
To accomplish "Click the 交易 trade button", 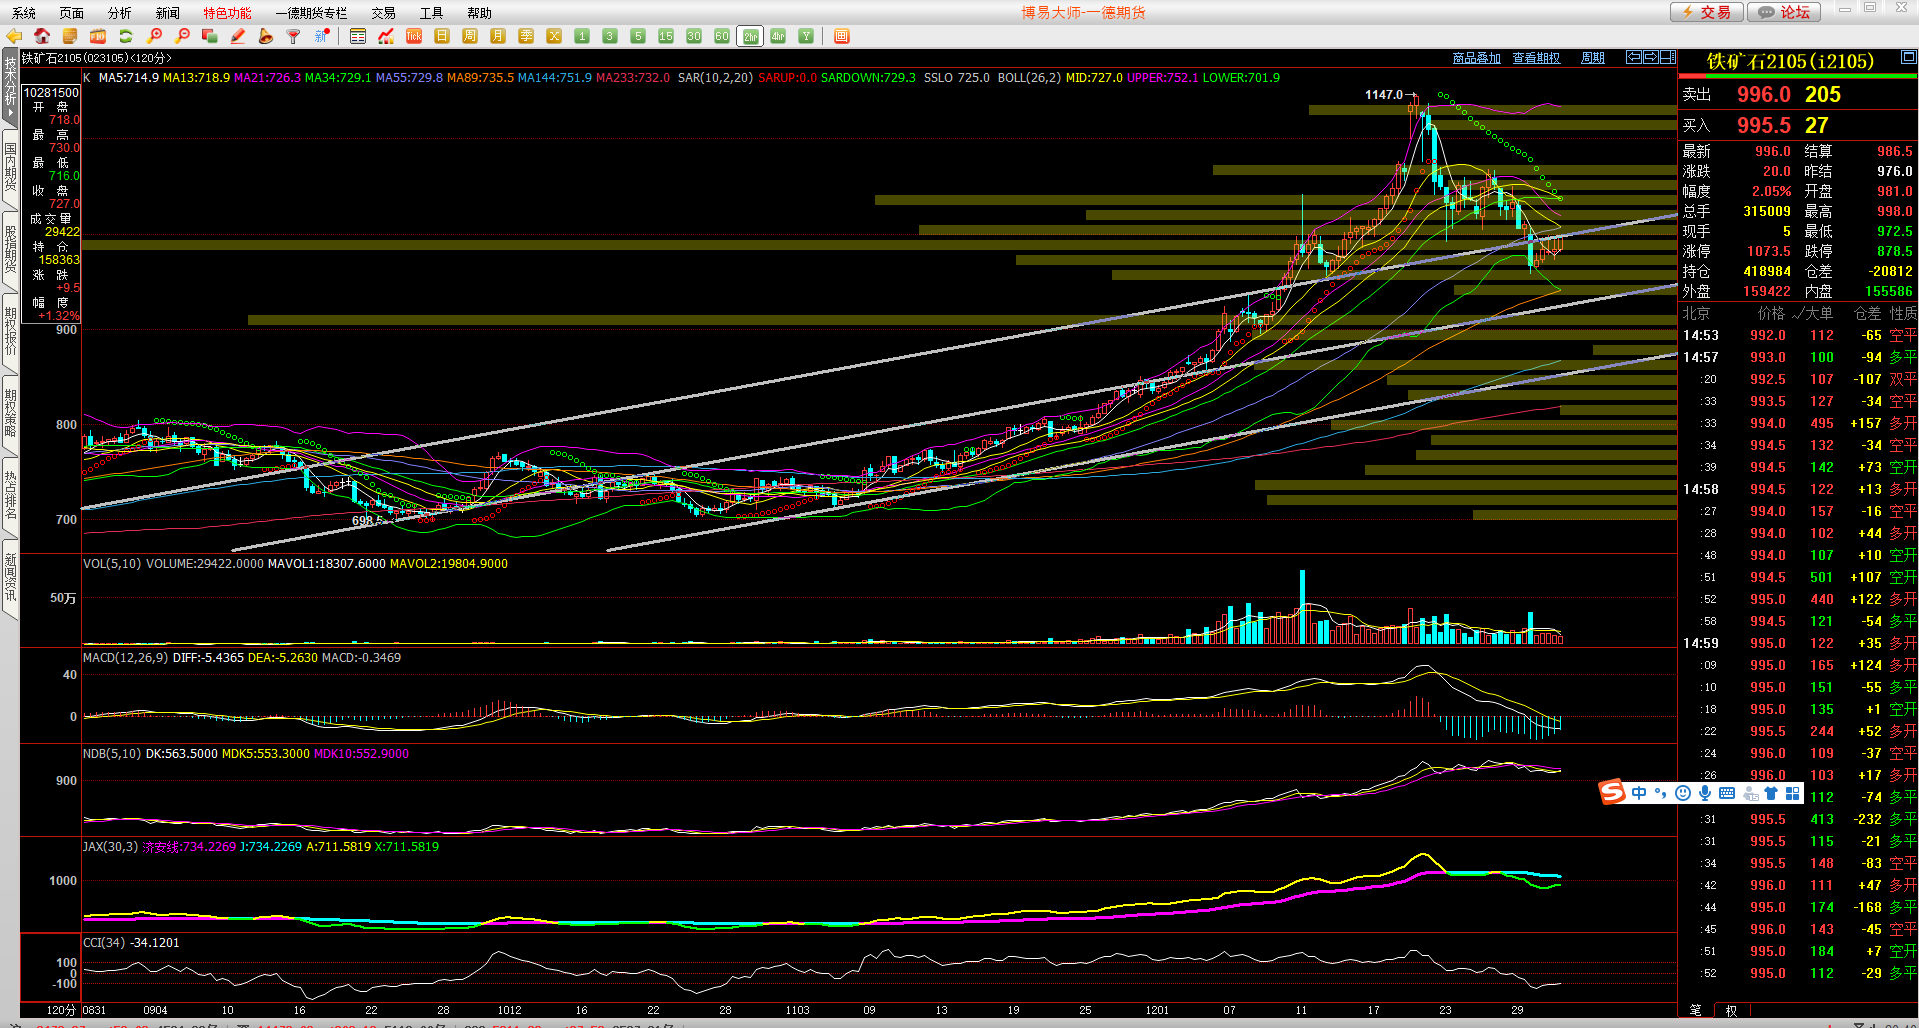I will [x=1707, y=12].
